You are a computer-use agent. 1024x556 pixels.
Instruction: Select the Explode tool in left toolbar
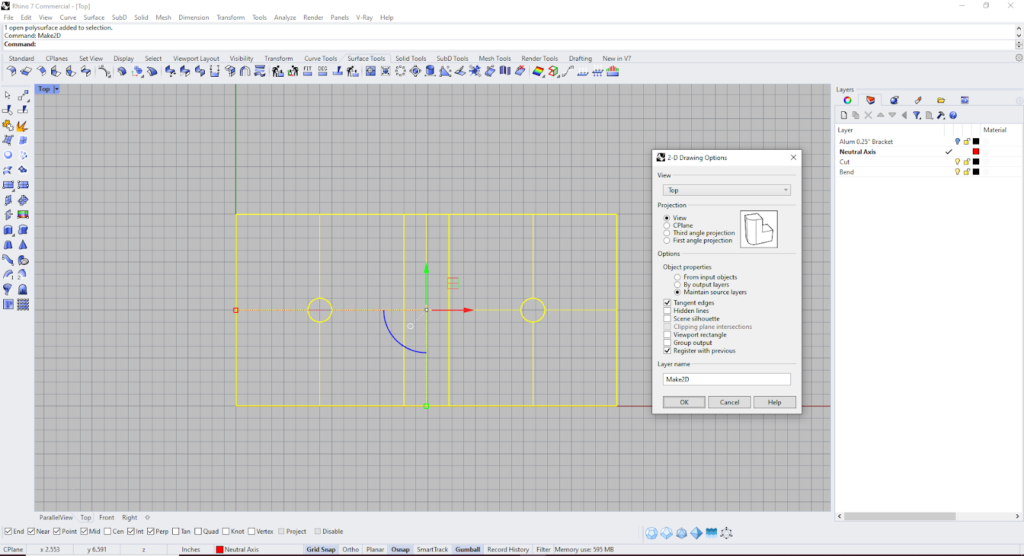22,125
